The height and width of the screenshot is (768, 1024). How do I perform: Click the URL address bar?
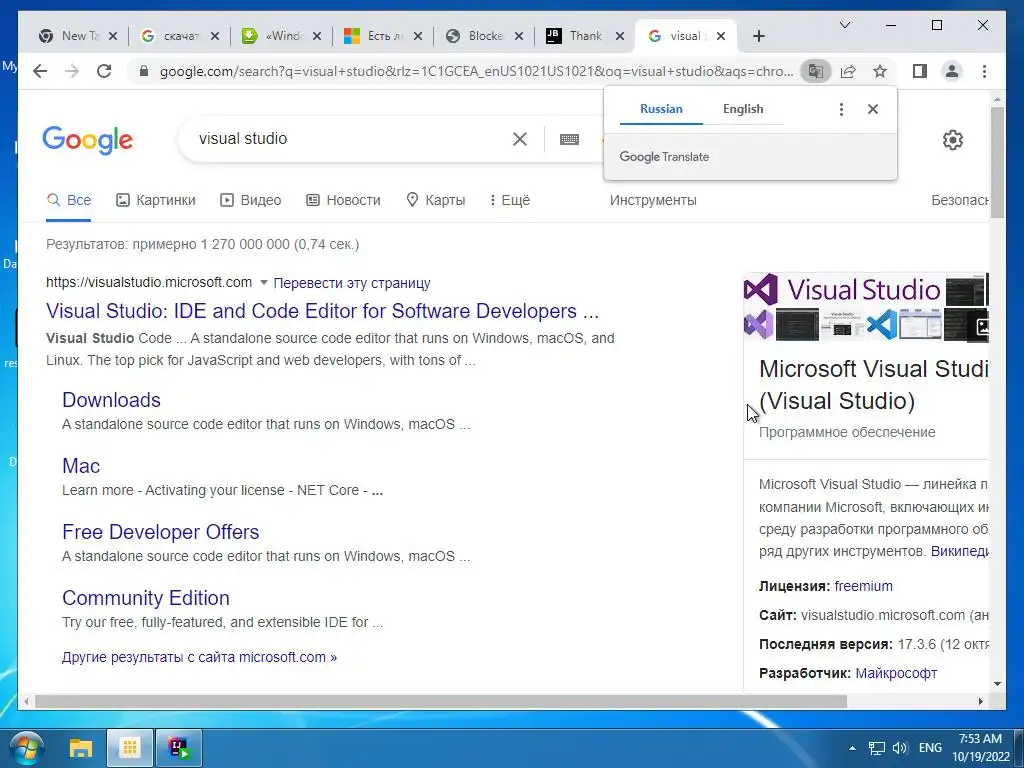pos(475,71)
